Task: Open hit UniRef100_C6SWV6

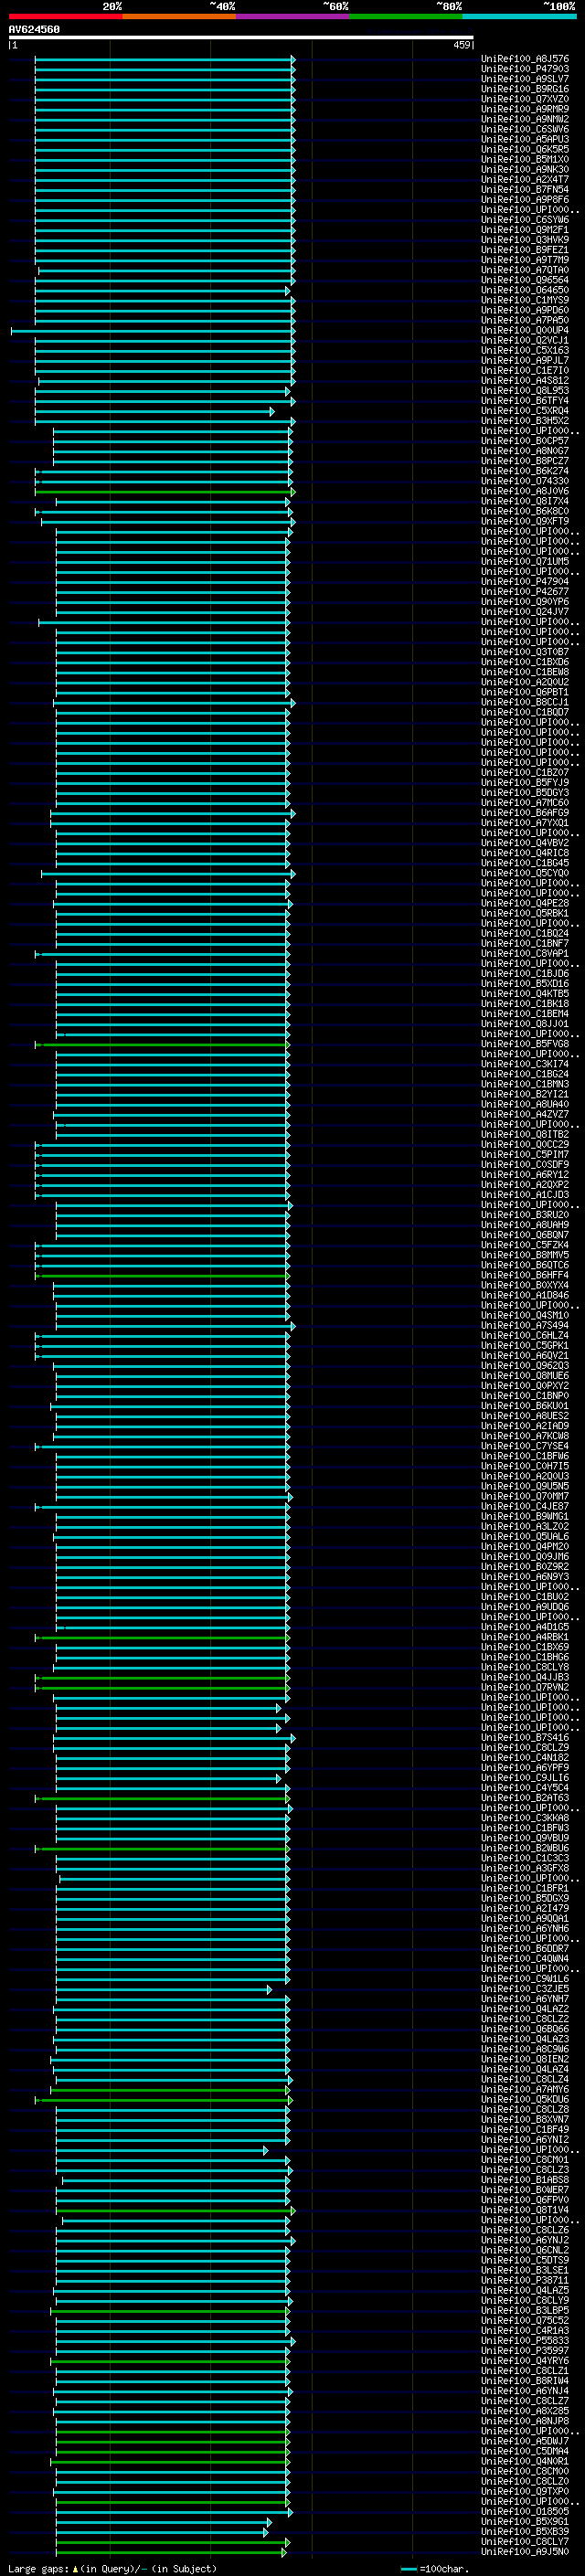Action: pos(525,129)
